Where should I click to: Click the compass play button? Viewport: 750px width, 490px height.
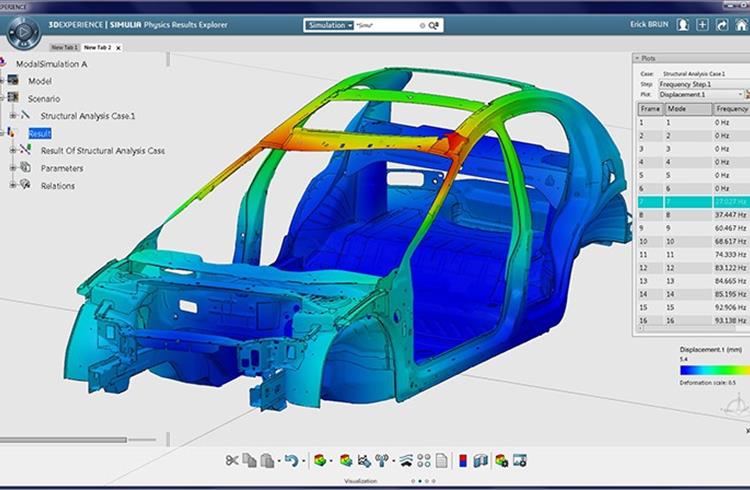coord(23,32)
